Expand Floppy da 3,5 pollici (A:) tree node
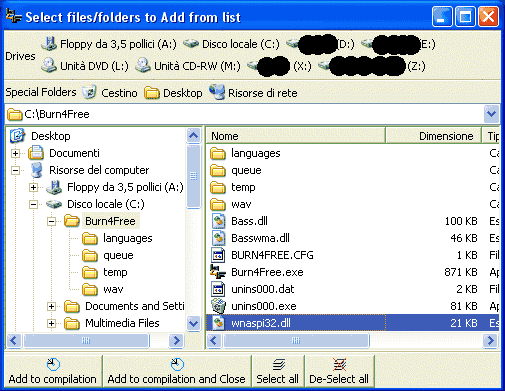The width and height of the screenshot is (505, 391). pos(33,187)
